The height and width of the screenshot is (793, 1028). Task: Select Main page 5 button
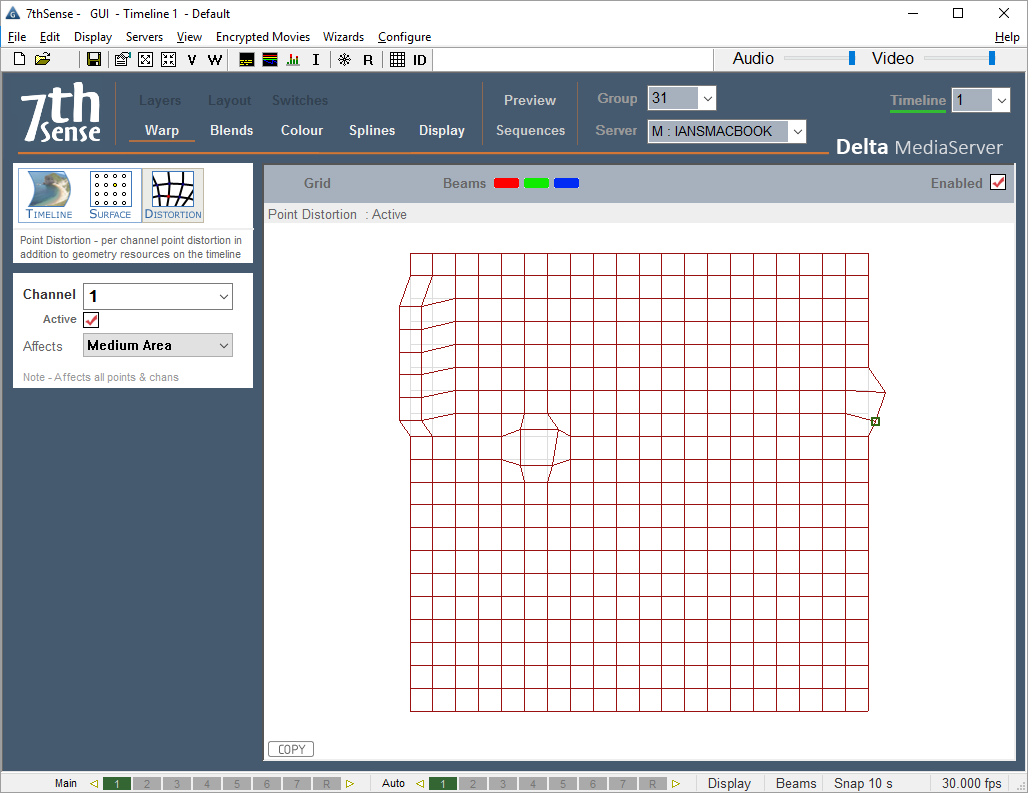tap(237, 783)
